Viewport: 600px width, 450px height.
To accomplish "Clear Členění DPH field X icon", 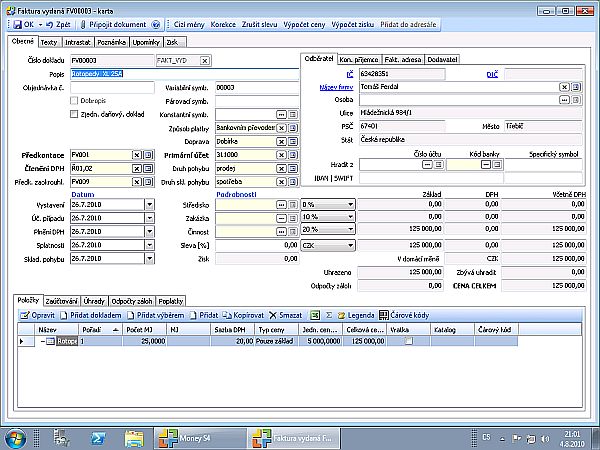I will tap(137, 168).
